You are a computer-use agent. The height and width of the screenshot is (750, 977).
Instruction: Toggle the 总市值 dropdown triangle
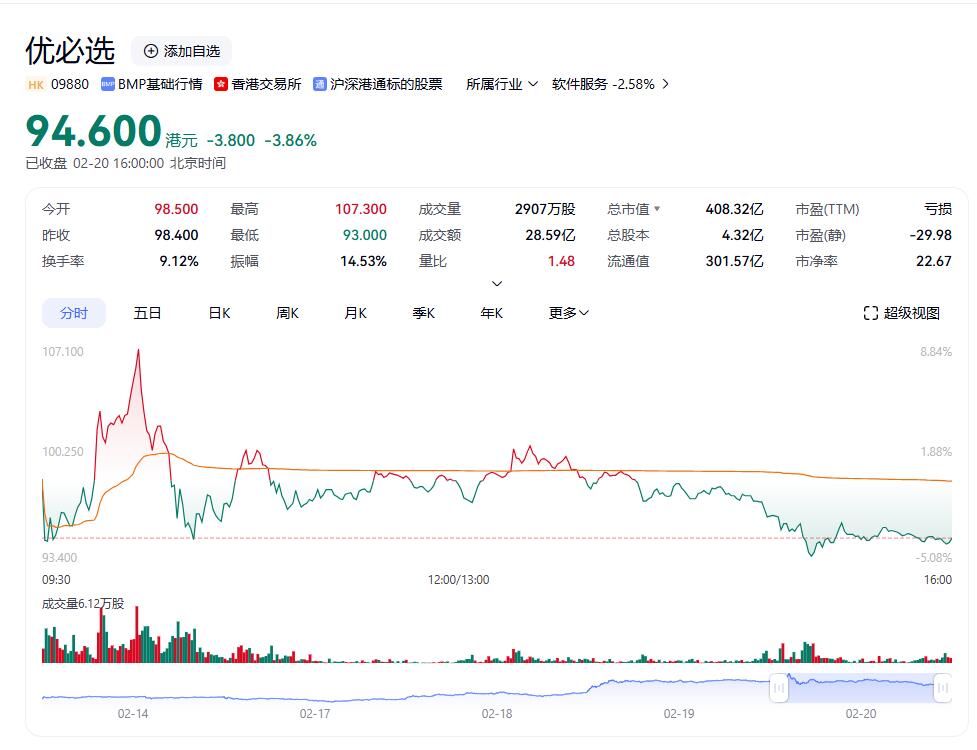click(x=657, y=209)
